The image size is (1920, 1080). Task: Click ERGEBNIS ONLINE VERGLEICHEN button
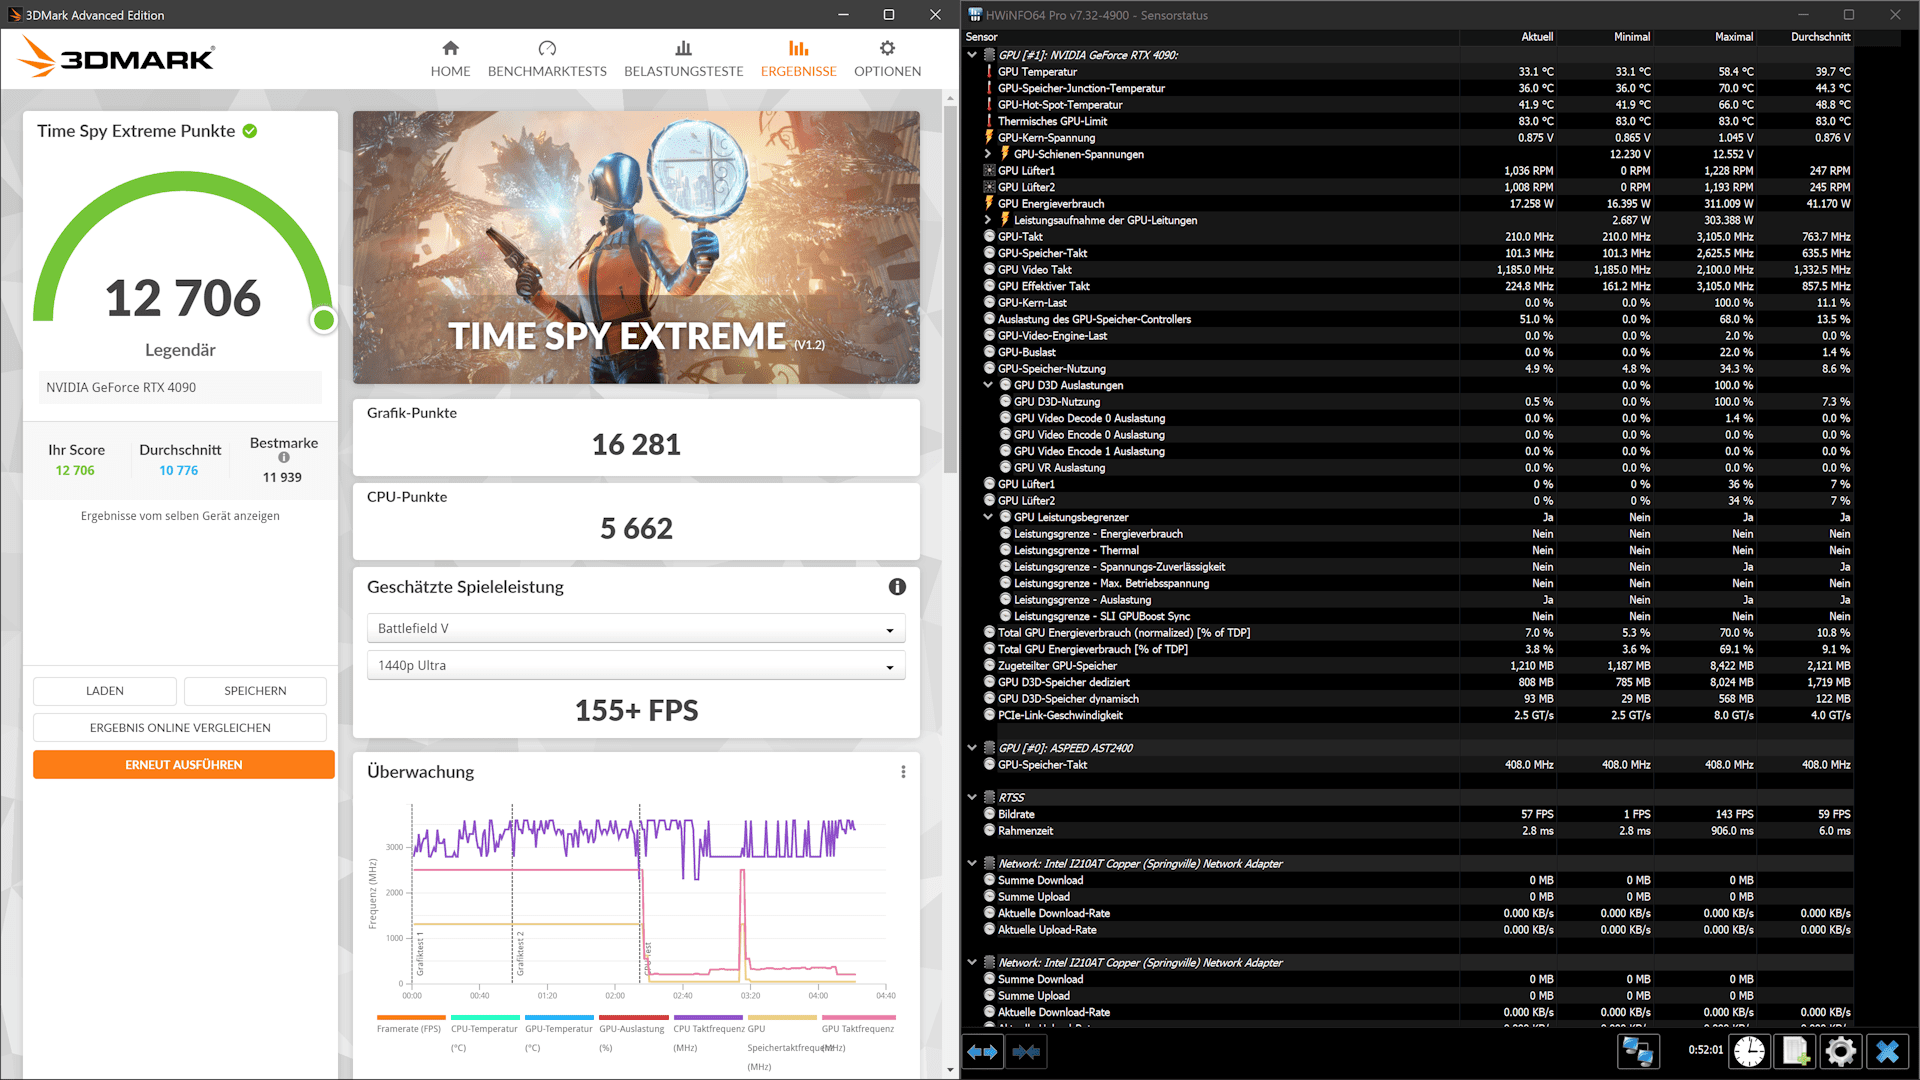[x=180, y=728]
